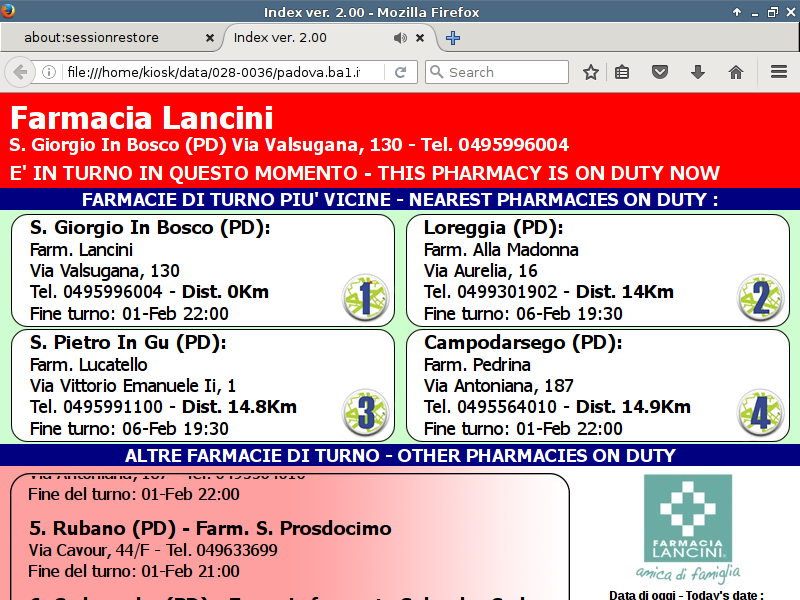
Task: Open search engine dropdown magnifier
Action: pos(436,72)
